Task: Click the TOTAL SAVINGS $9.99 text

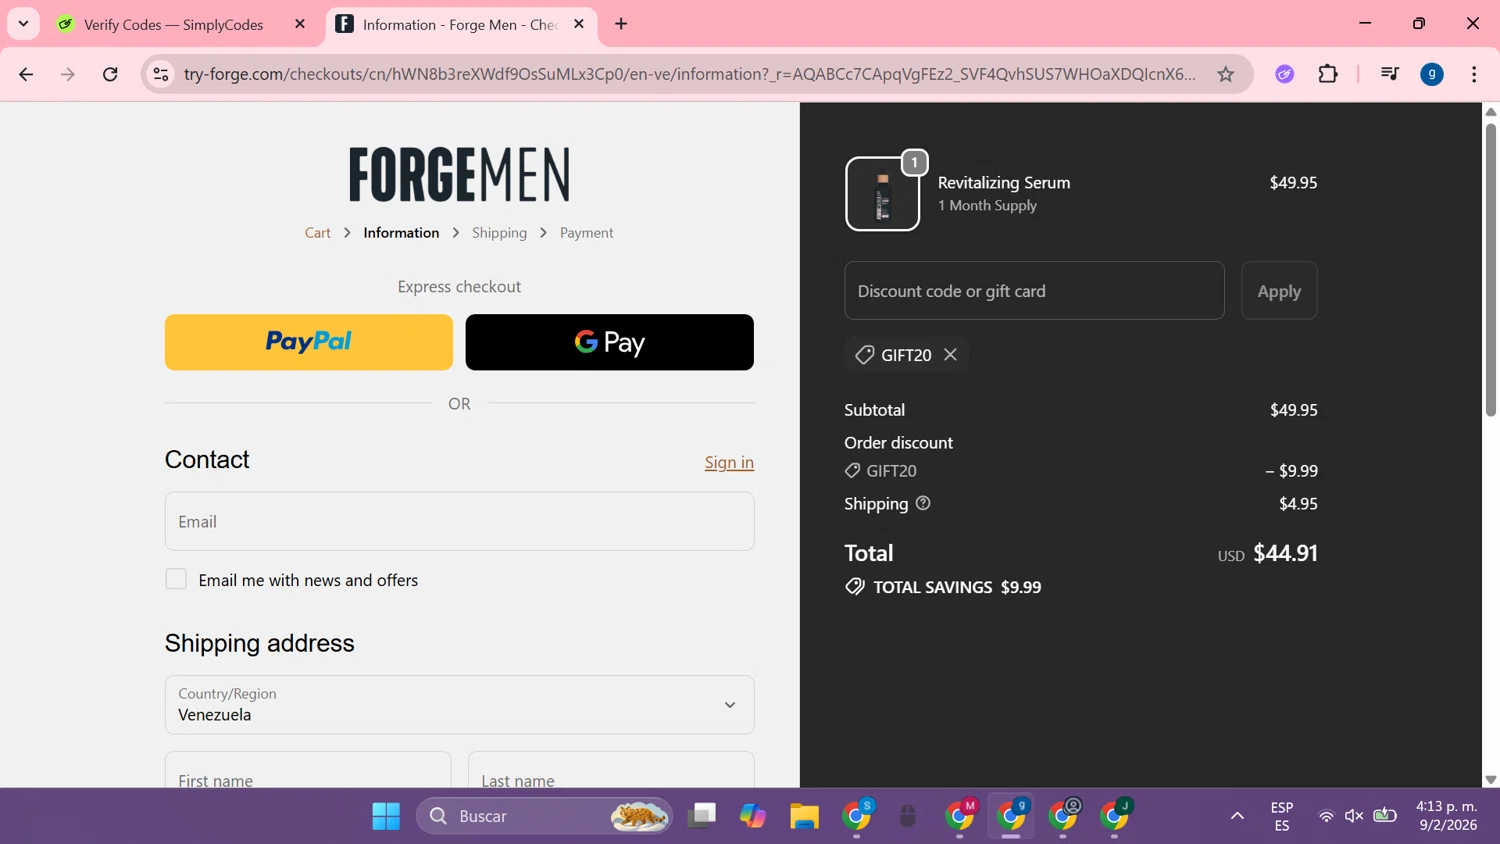Action: pos(957,587)
